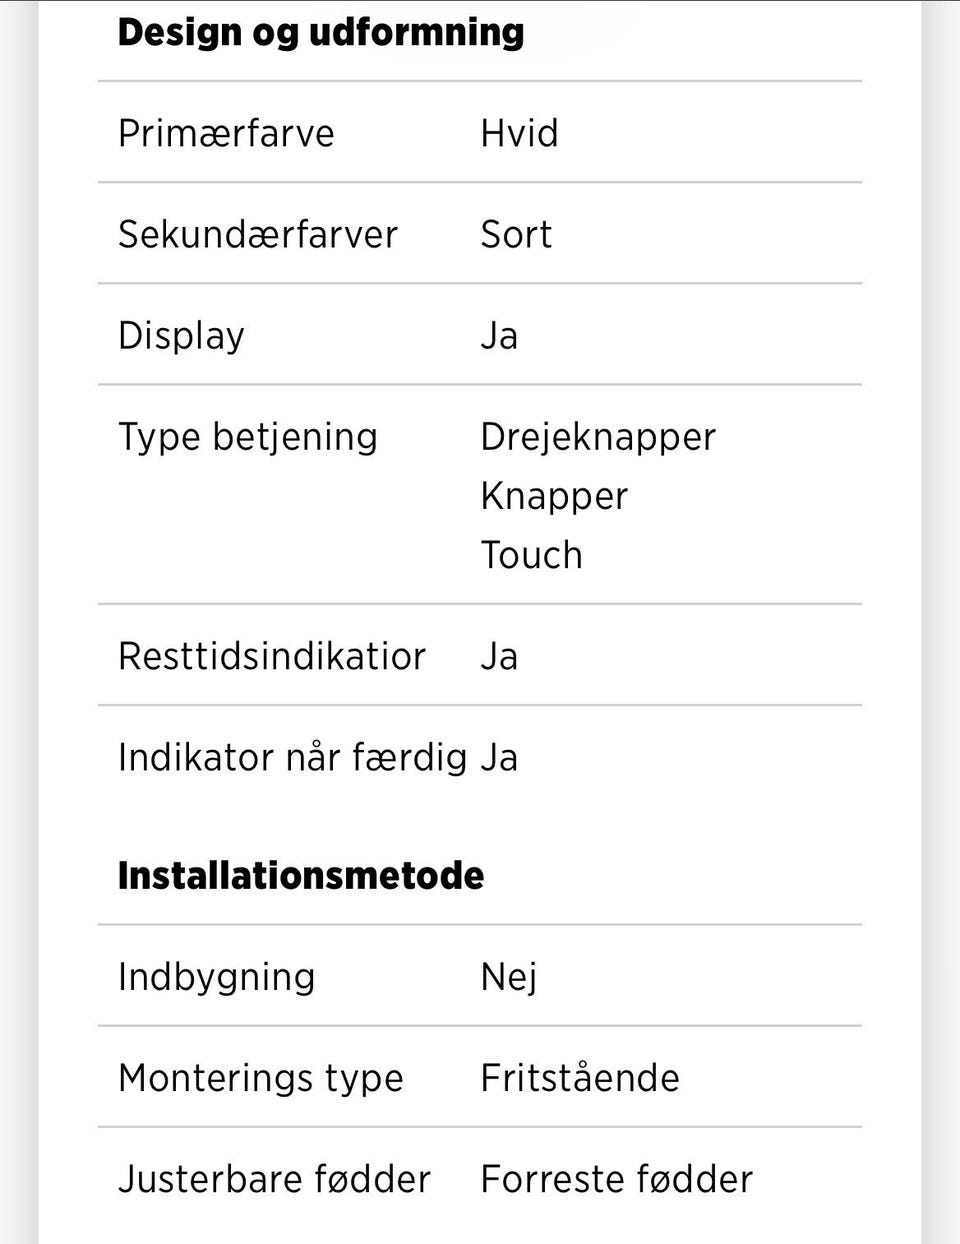Click the 'Ja' value beside Resttidsindikatior
Screen dimensions: 960x1244
pyautogui.click(x=499, y=657)
